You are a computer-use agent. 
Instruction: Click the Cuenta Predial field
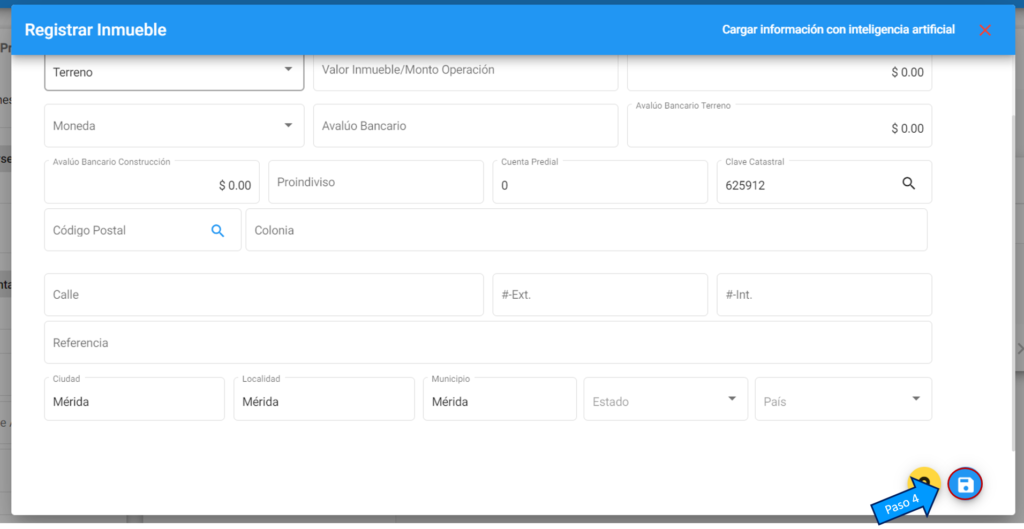tap(600, 182)
